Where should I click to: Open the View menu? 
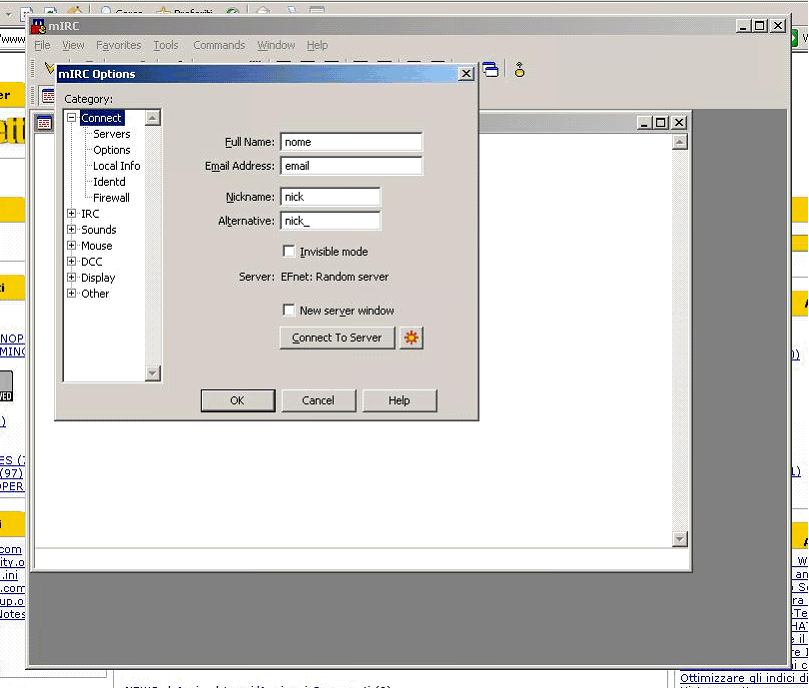click(x=73, y=45)
